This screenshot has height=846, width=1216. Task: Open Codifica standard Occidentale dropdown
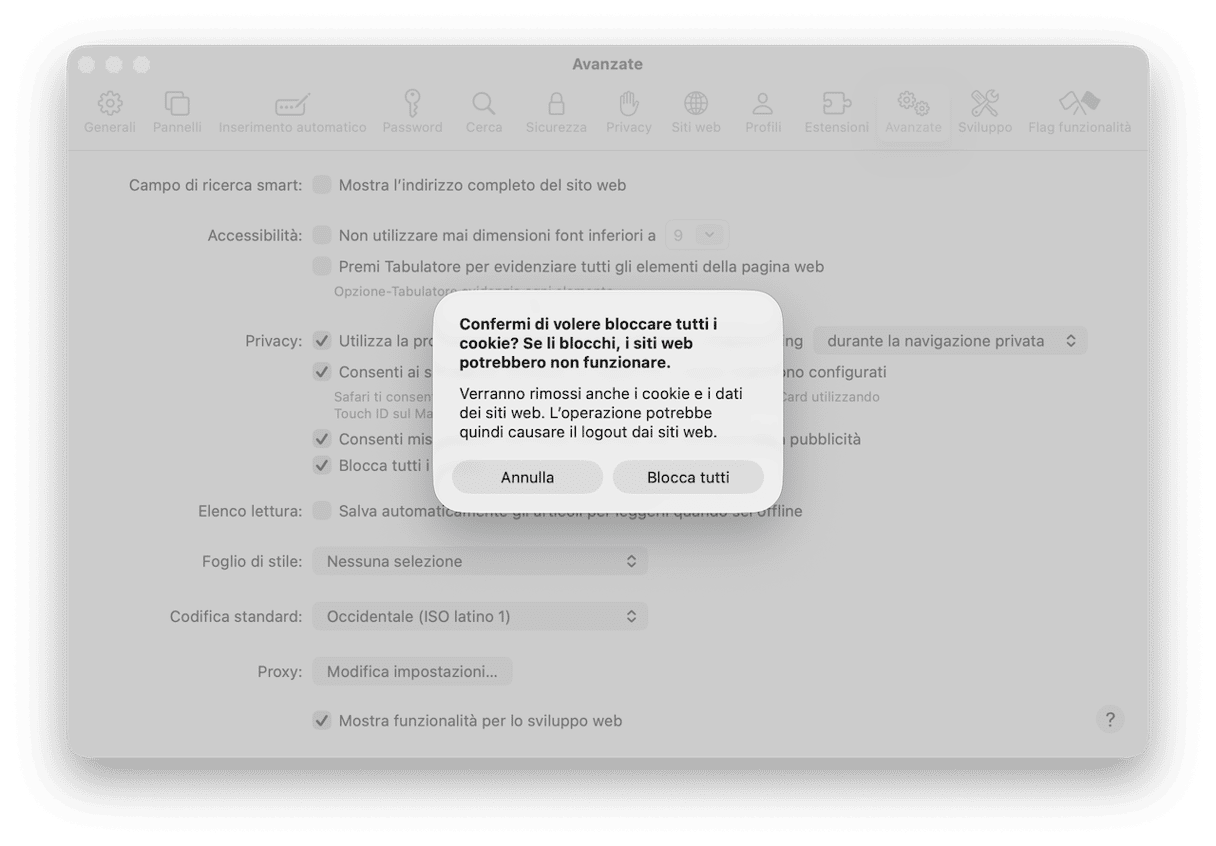(x=480, y=616)
